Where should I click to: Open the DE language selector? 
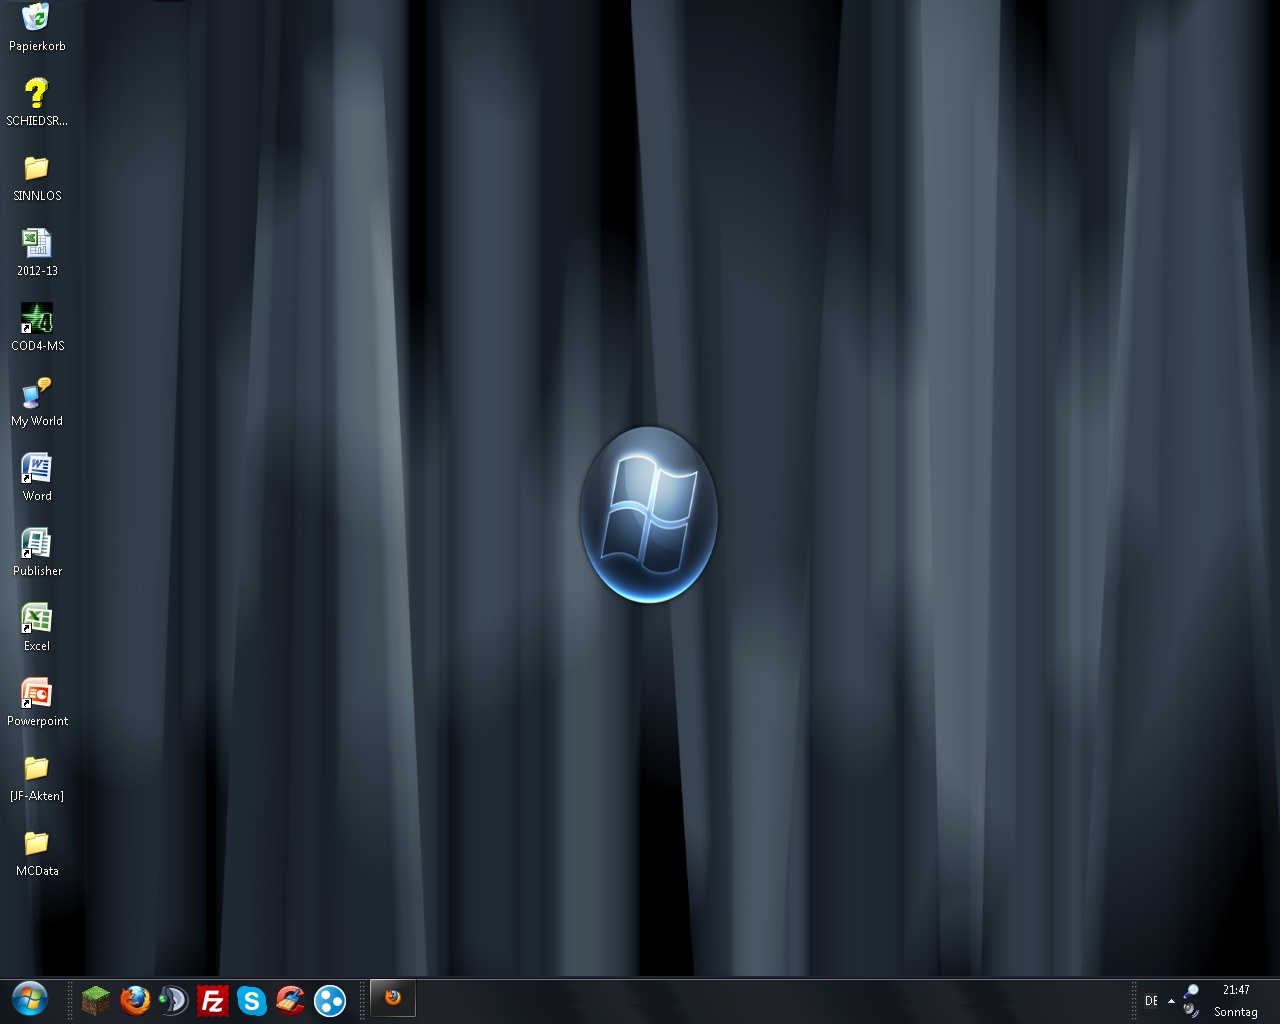click(1151, 1001)
